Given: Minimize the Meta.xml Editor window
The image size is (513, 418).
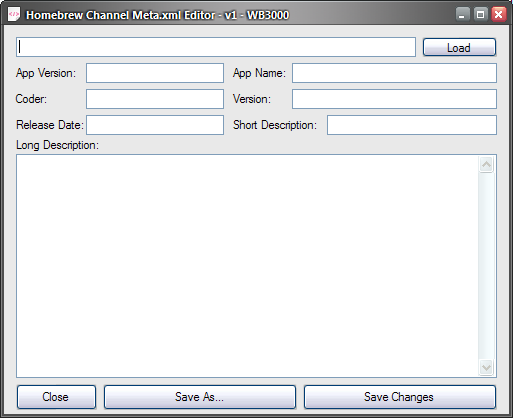Looking at the screenshot, I should pos(462,15).
